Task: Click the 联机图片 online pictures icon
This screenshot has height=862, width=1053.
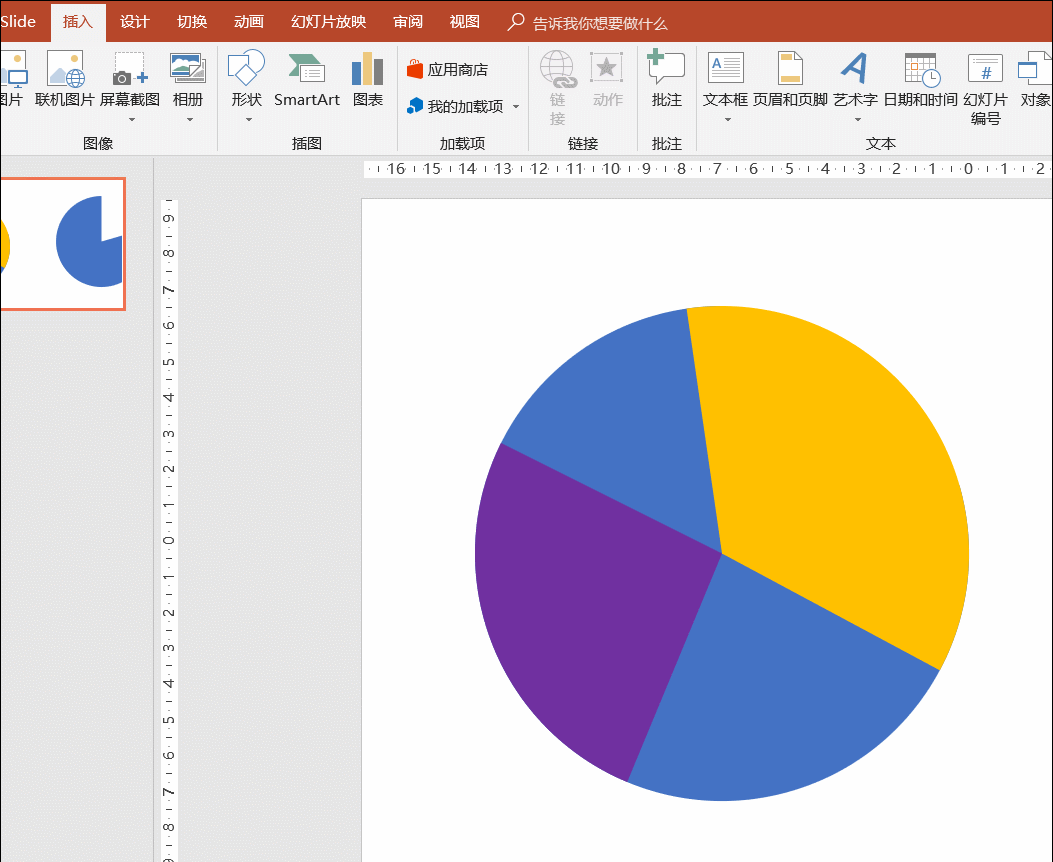Action: [x=64, y=80]
